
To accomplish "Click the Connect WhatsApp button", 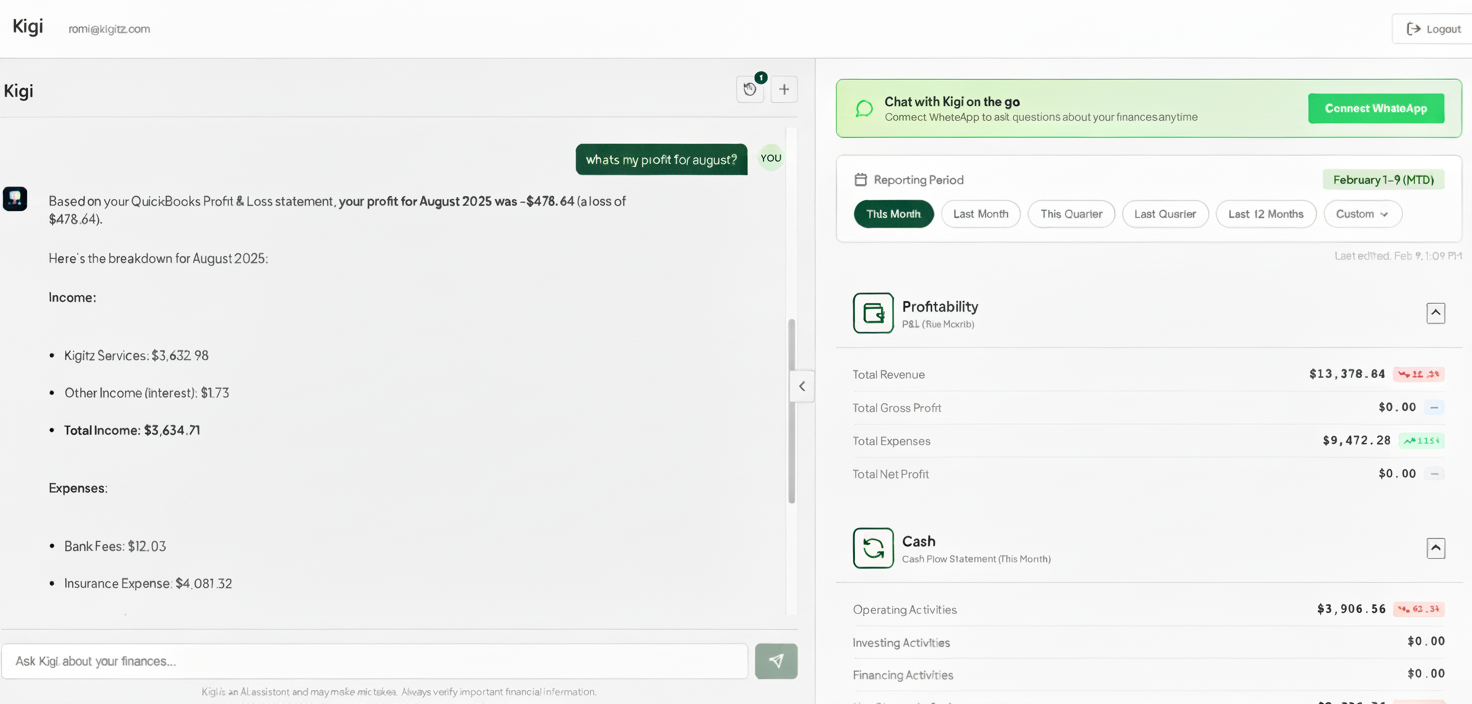I will pos(1375,108).
